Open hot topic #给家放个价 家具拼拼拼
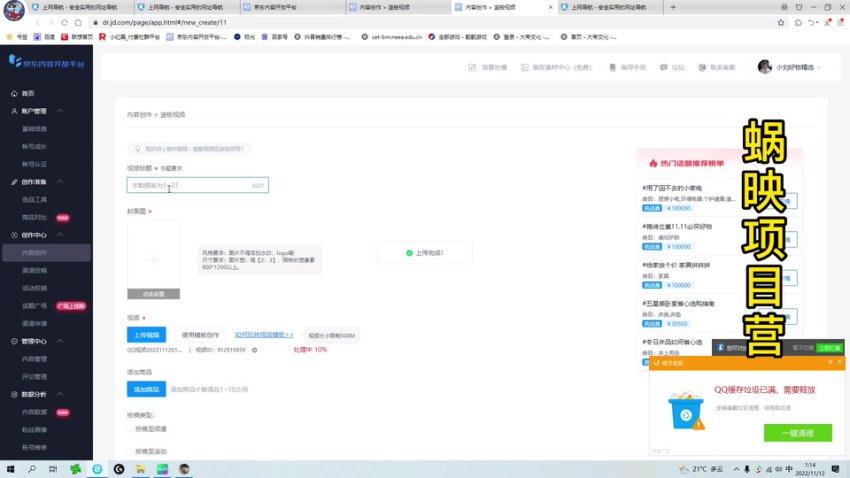The width and height of the screenshot is (850, 478). [676, 265]
